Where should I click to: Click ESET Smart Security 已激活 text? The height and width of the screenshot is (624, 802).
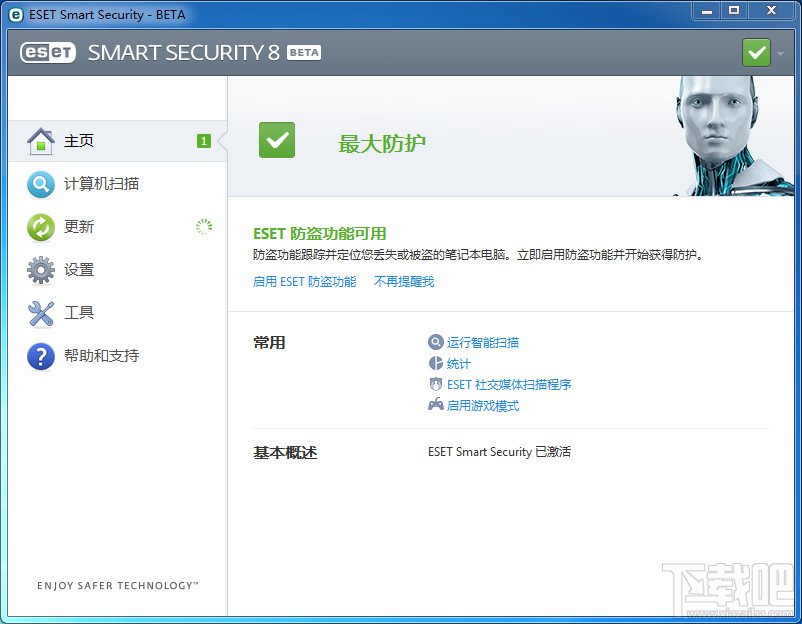(499, 452)
